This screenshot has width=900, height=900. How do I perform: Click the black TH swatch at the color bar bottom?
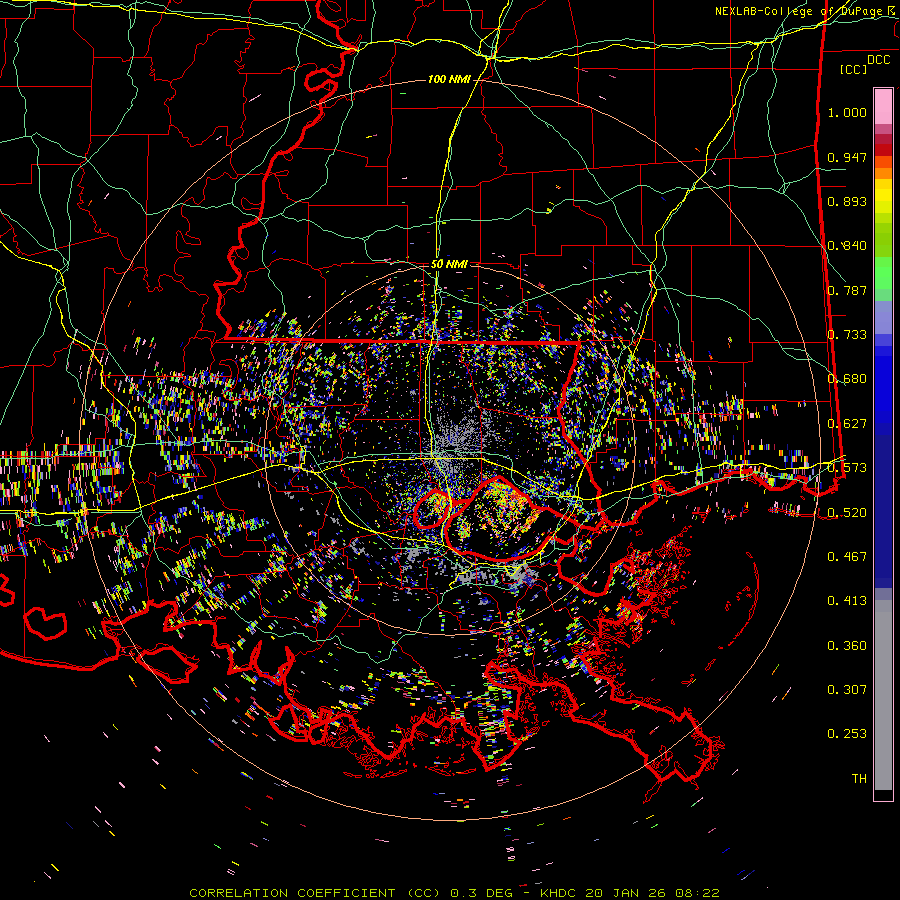click(x=883, y=795)
